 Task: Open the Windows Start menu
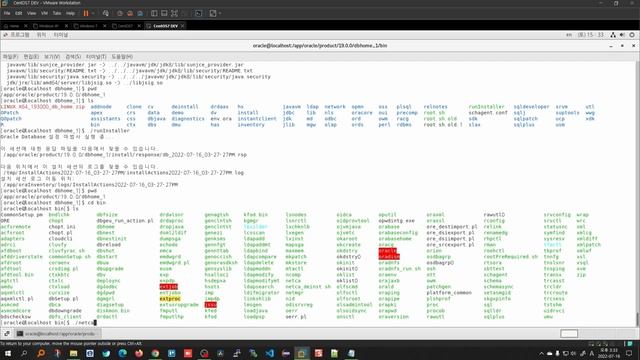(x=8, y=353)
